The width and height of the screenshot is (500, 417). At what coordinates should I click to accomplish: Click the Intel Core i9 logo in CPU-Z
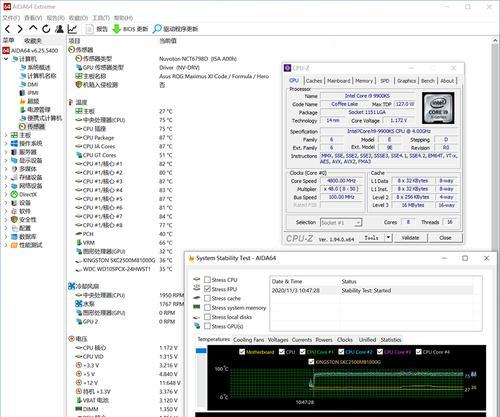click(438, 108)
